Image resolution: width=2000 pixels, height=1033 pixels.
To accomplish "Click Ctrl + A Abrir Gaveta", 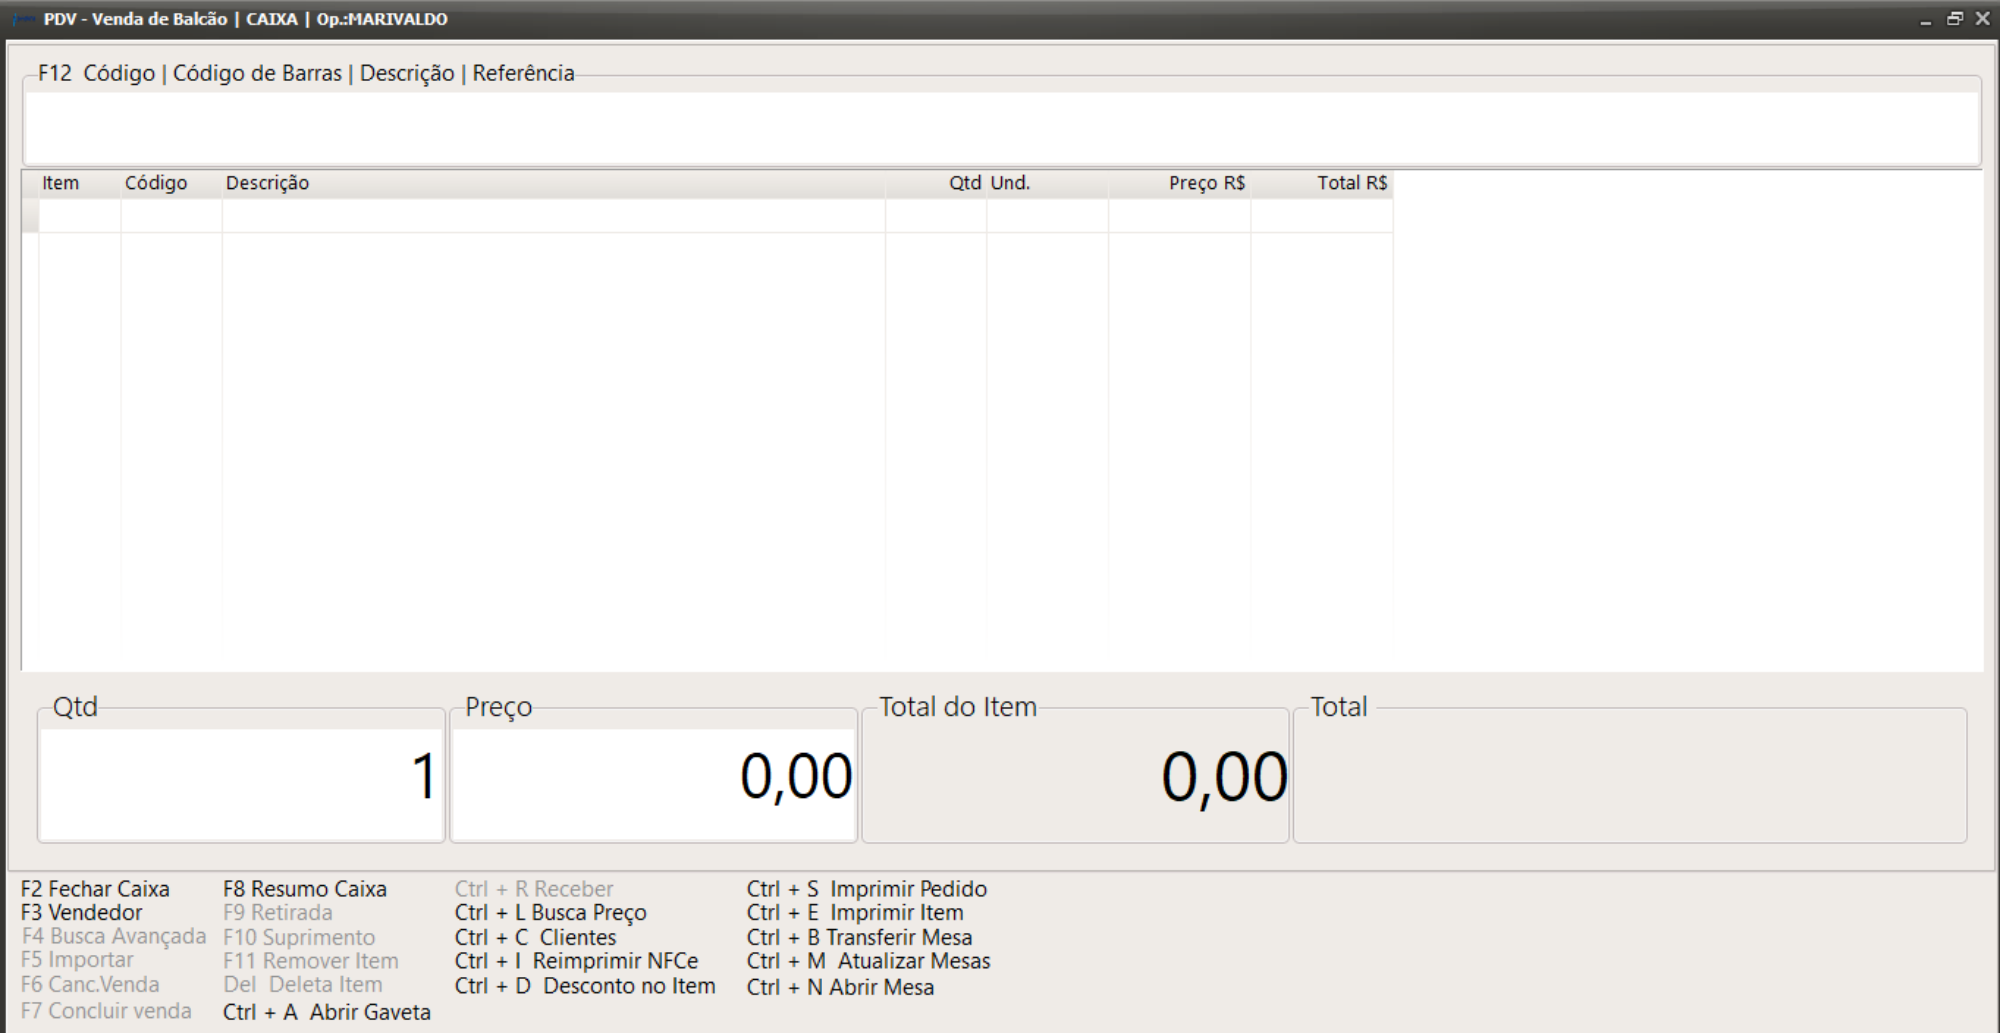I will tap(326, 1012).
